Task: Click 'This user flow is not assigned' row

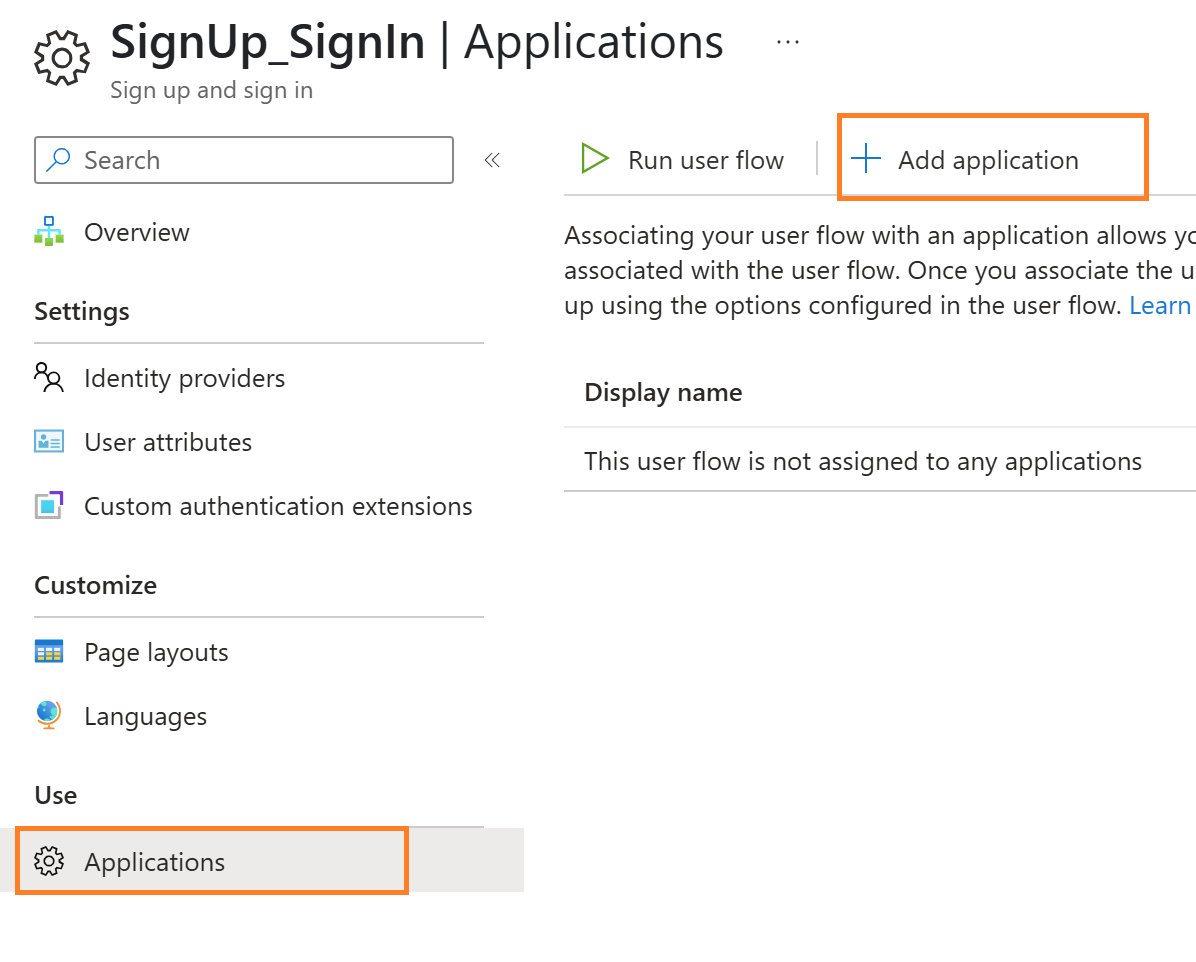Action: (x=863, y=462)
